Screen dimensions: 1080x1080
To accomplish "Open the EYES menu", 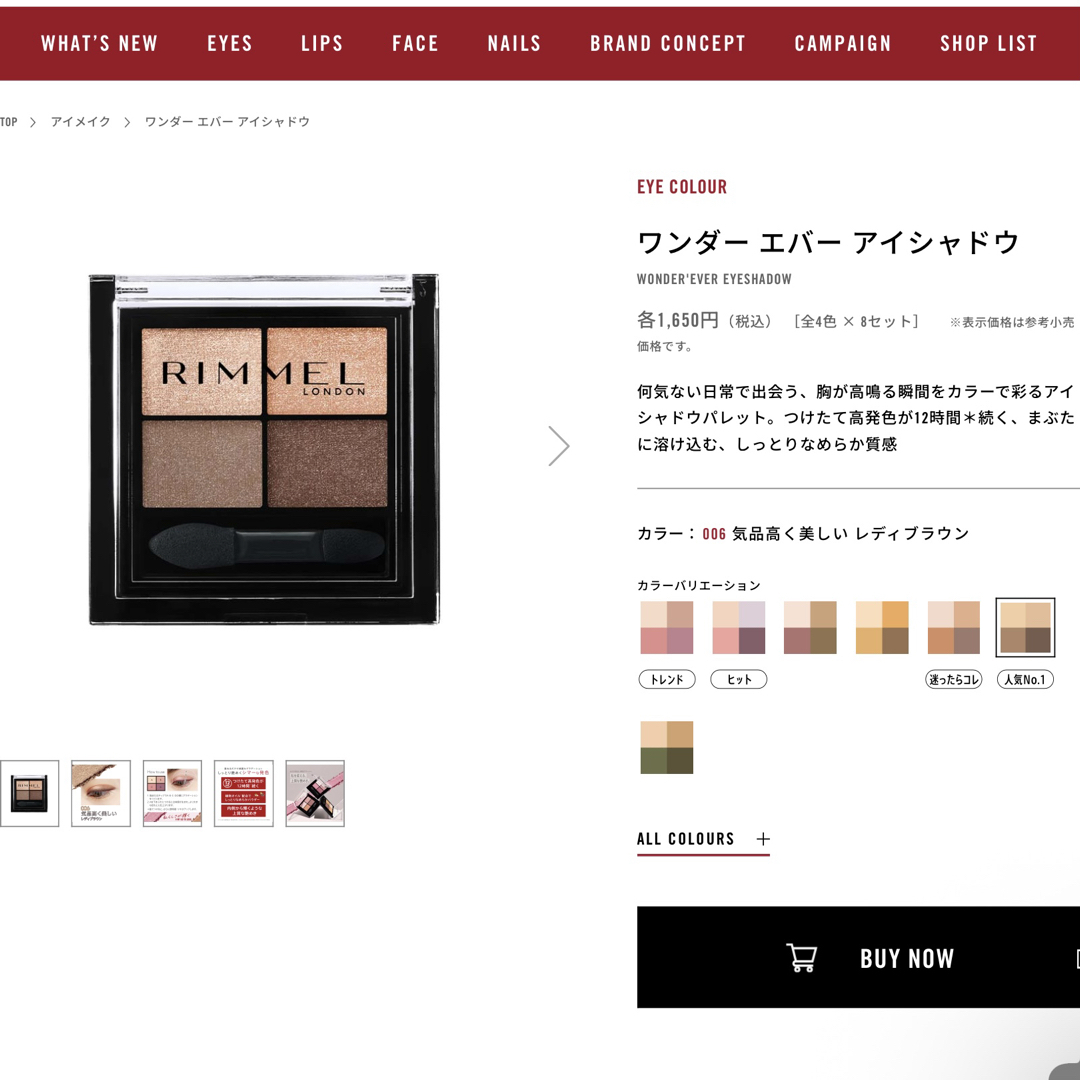I will [x=230, y=43].
